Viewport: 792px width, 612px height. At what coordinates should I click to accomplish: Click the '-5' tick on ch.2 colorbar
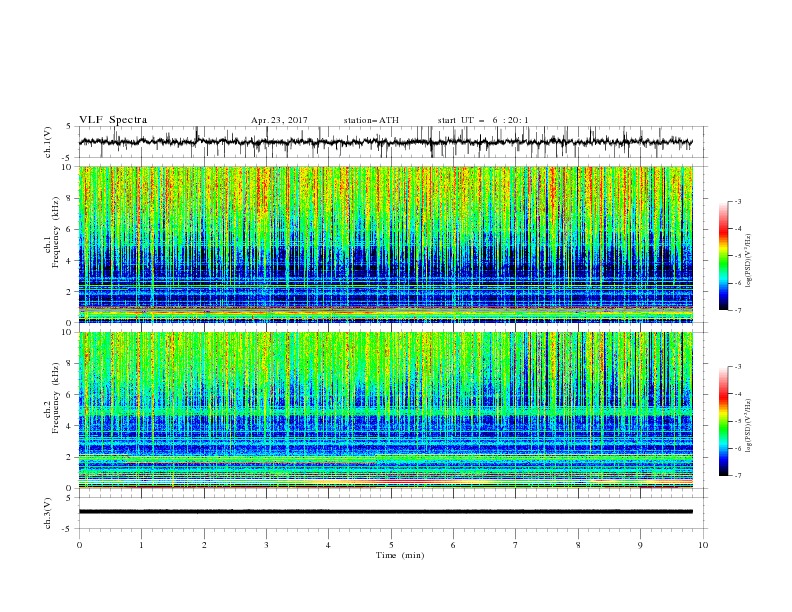coord(737,421)
